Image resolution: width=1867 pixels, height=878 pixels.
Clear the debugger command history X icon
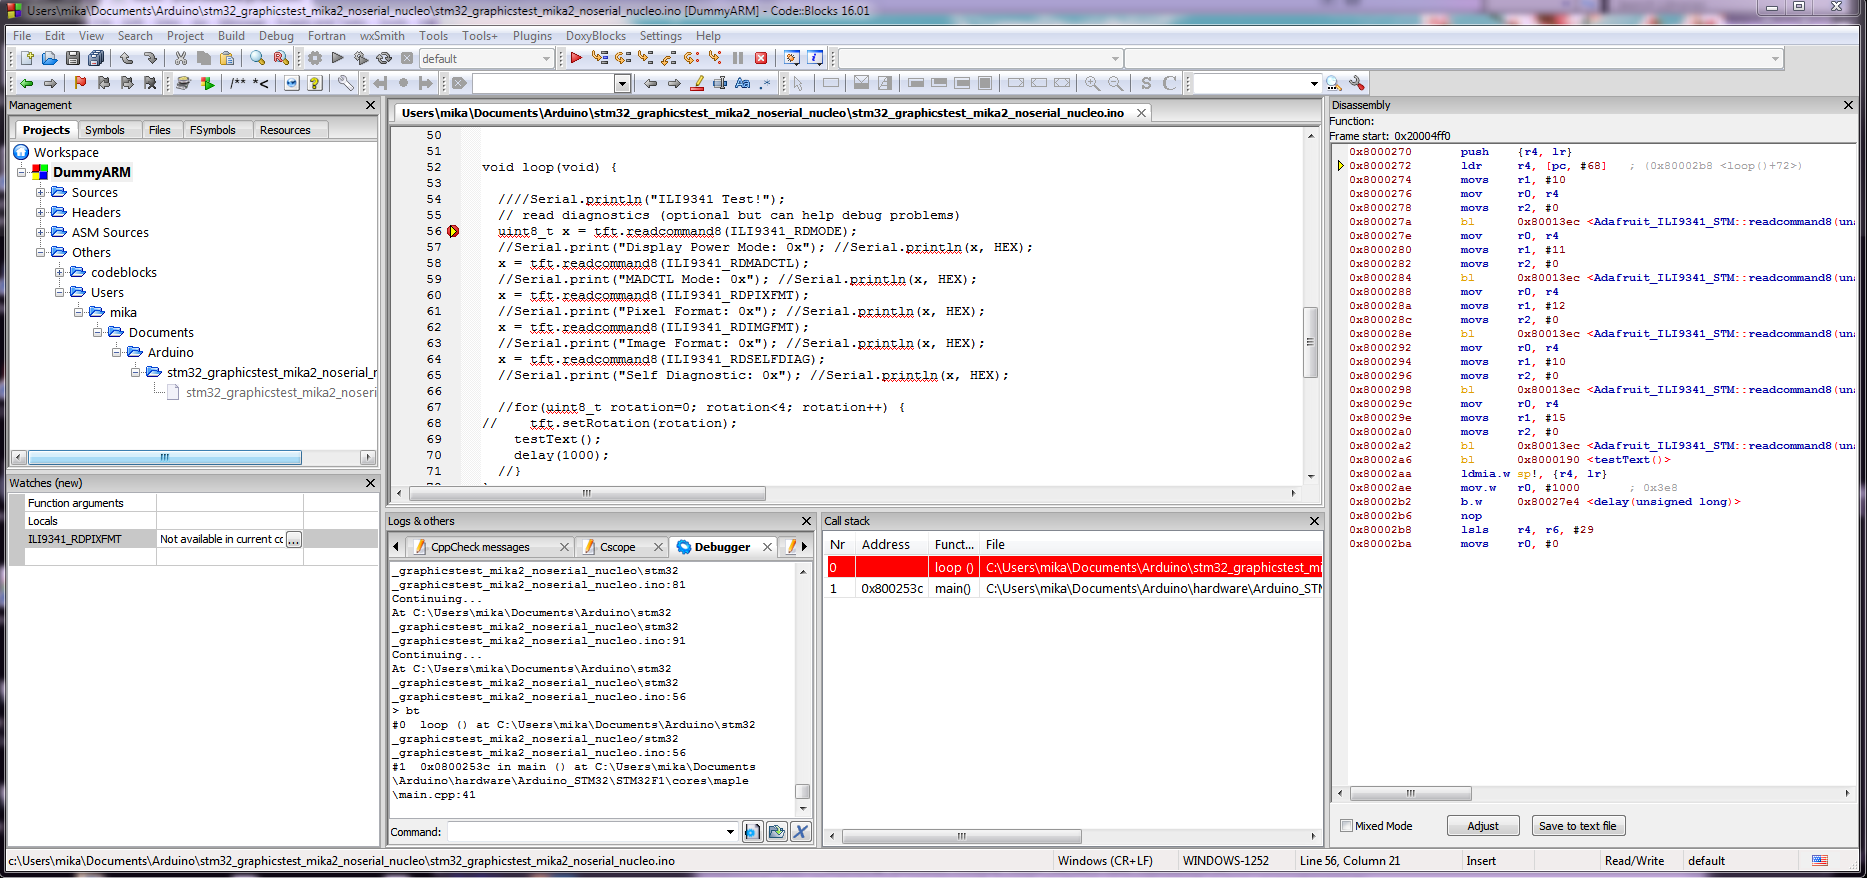pyautogui.click(x=801, y=832)
